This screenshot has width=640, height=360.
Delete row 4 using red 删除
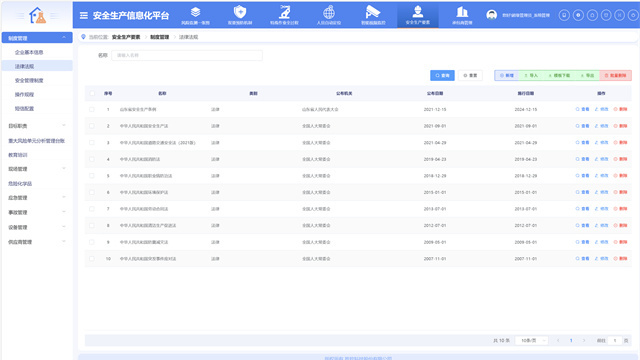620,159
